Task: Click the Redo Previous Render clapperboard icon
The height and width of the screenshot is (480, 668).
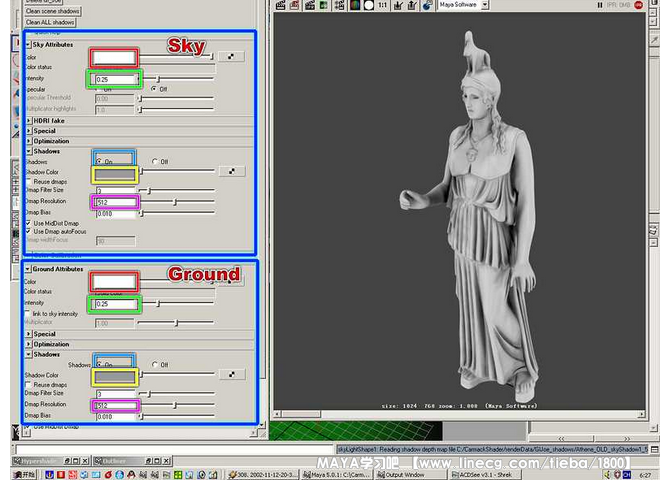Action: point(280,5)
